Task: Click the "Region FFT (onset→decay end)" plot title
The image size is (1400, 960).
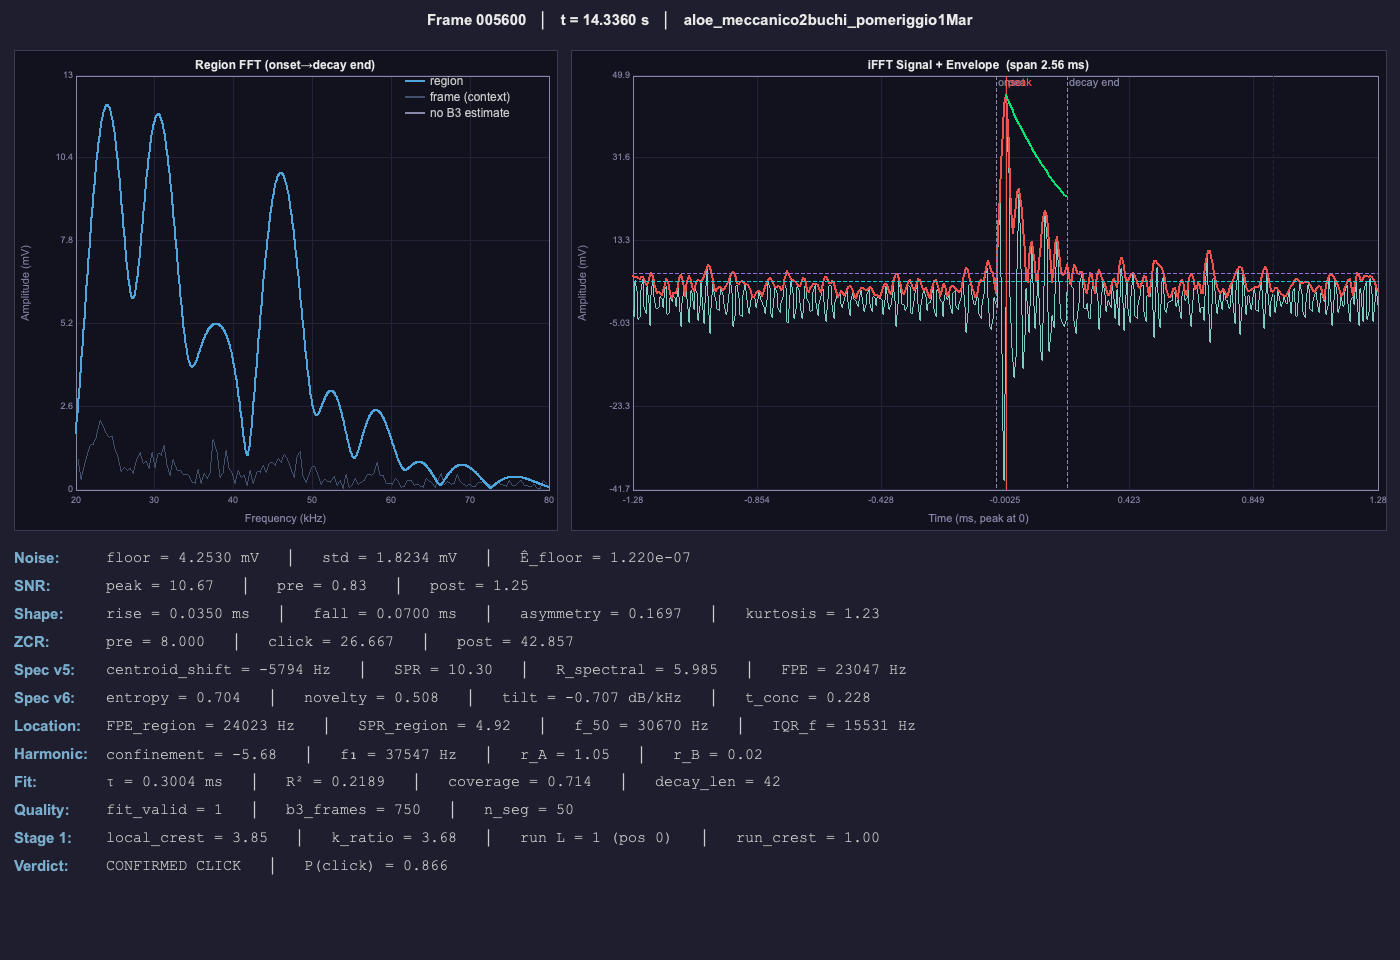Action: pyautogui.click(x=285, y=65)
